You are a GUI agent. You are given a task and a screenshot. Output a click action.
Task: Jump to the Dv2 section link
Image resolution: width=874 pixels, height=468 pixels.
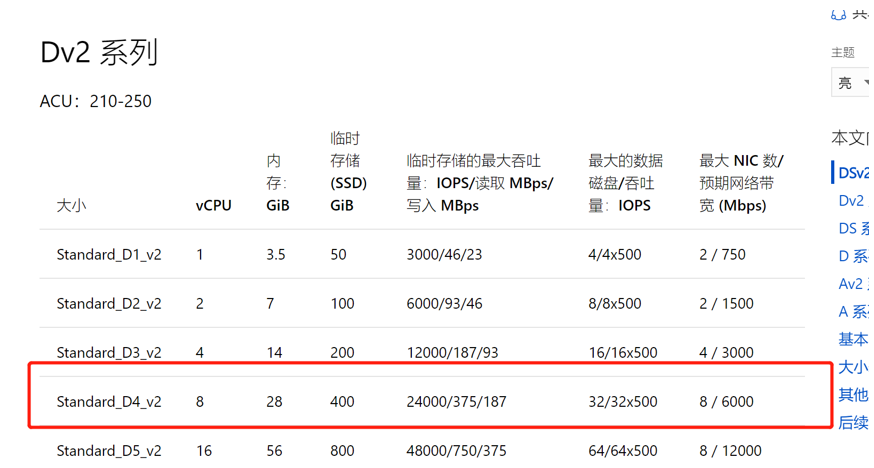[x=852, y=201]
